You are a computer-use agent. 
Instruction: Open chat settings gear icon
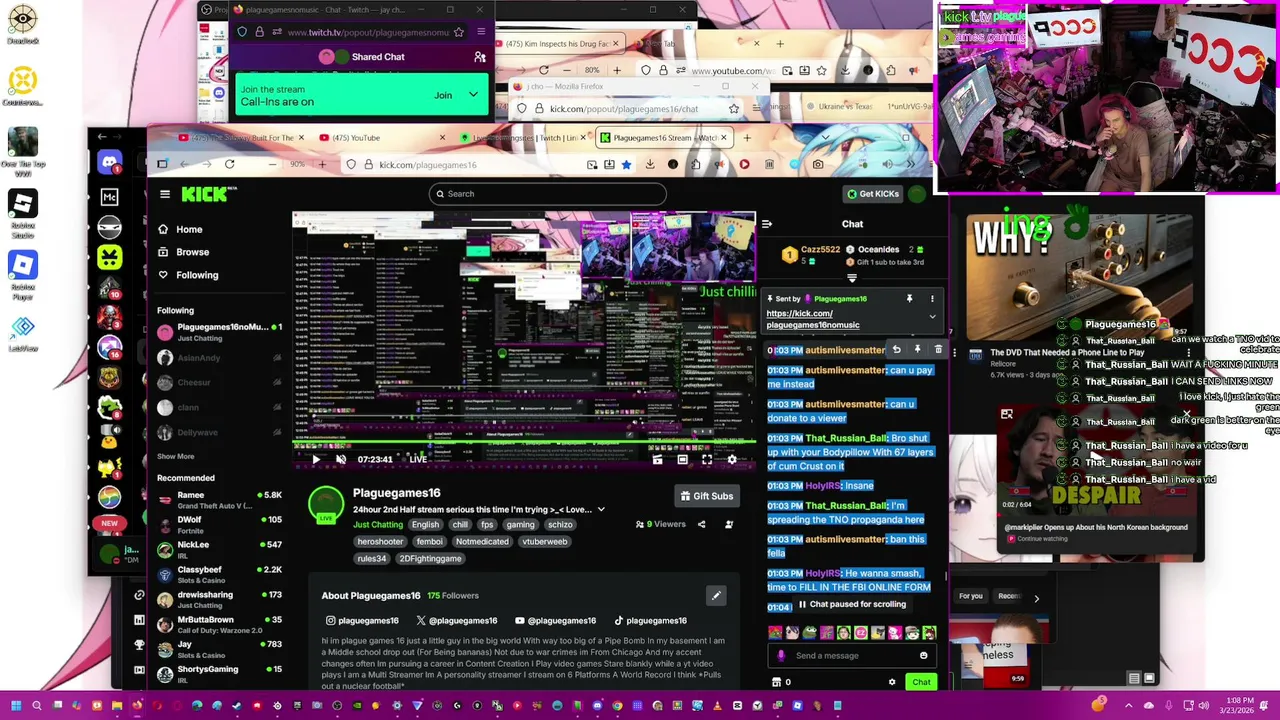point(892,682)
